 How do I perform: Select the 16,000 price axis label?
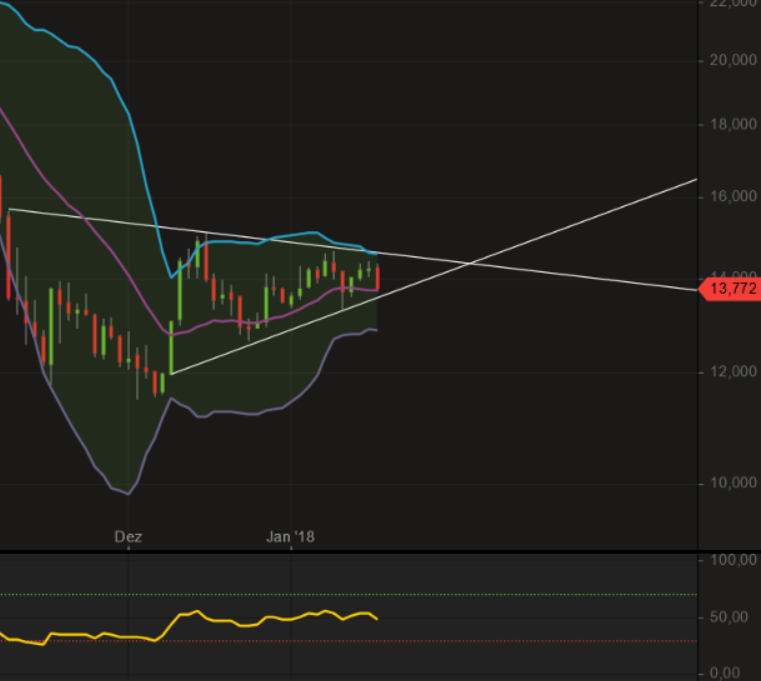[x=733, y=197]
